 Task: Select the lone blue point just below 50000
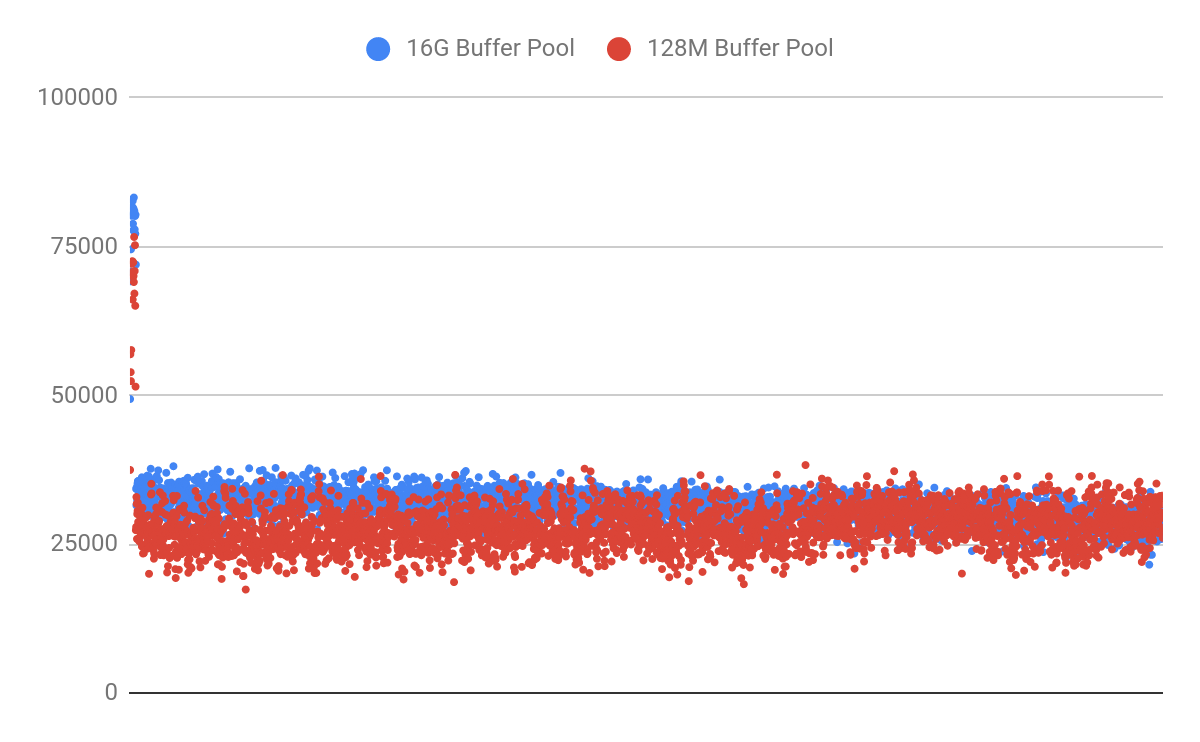pyautogui.click(x=130, y=399)
